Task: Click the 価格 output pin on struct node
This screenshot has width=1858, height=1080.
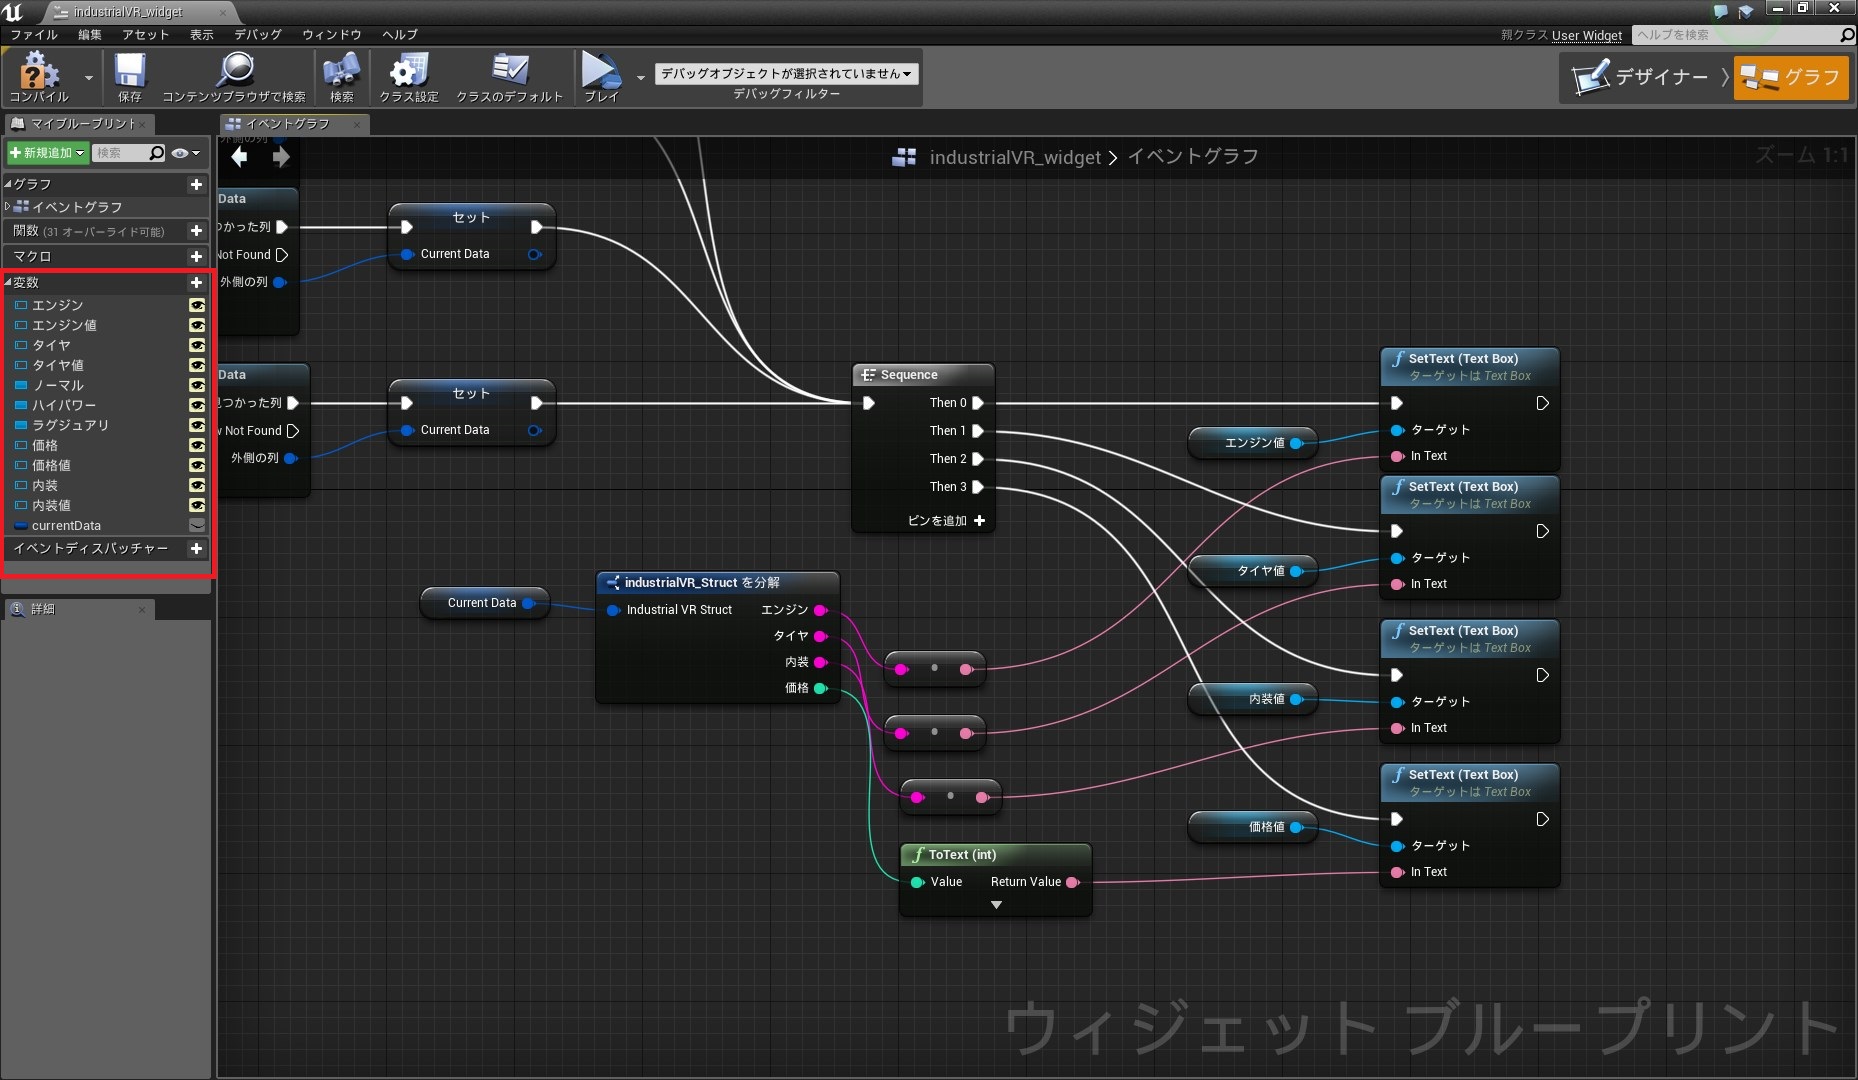Action: (x=821, y=688)
